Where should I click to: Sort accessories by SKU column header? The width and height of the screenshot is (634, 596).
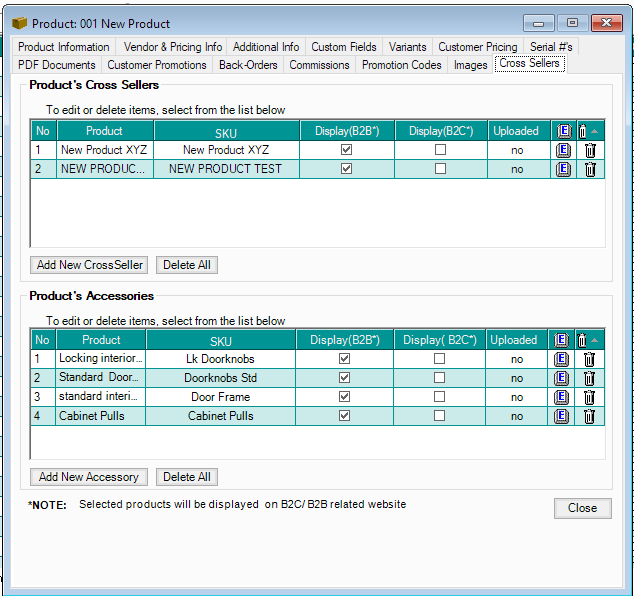click(x=220, y=340)
